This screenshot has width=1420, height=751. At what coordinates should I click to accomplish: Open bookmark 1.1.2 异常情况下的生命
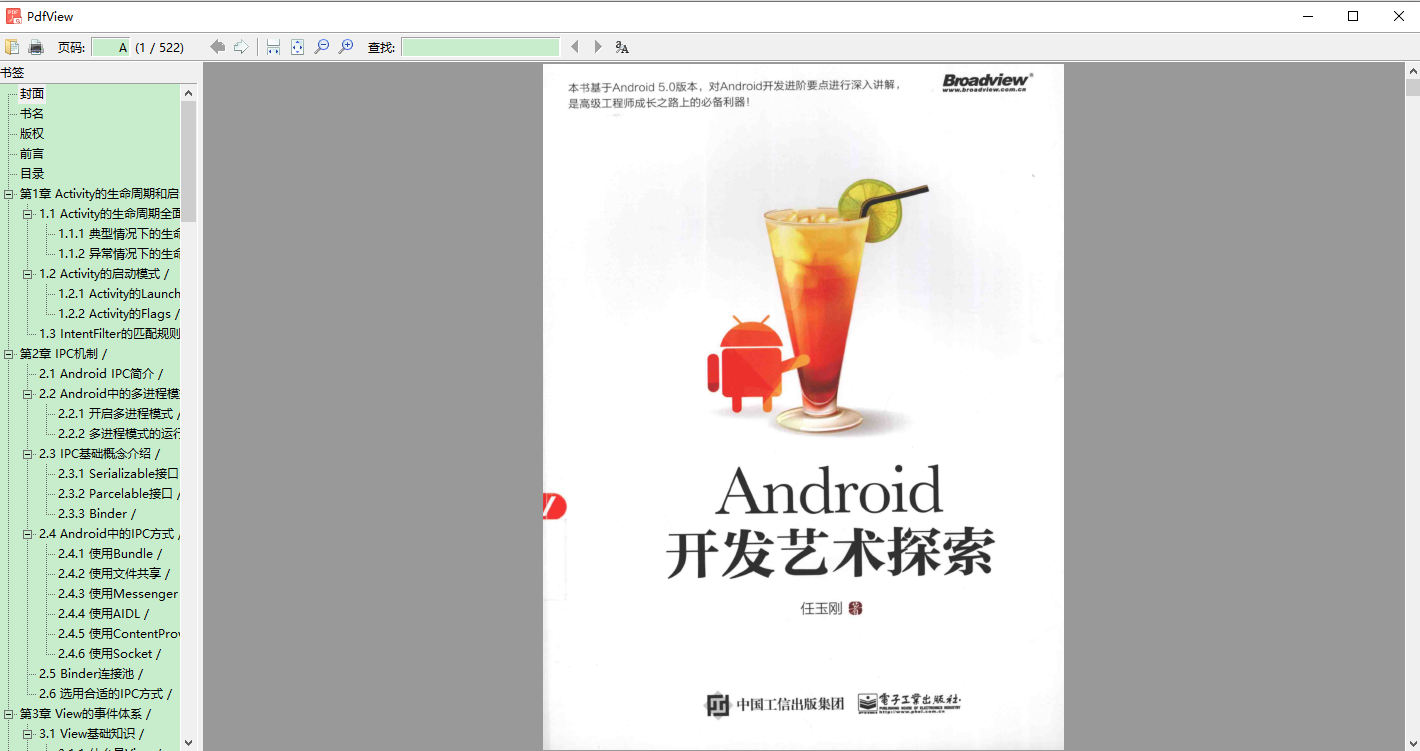coord(119,254)
